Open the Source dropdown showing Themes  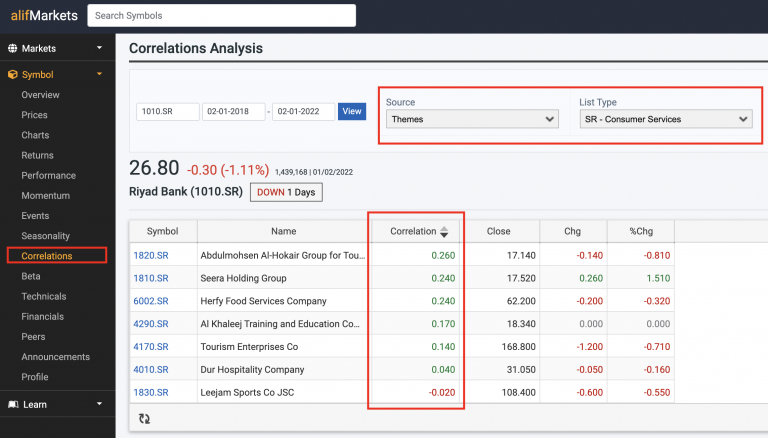coord(473,119)
